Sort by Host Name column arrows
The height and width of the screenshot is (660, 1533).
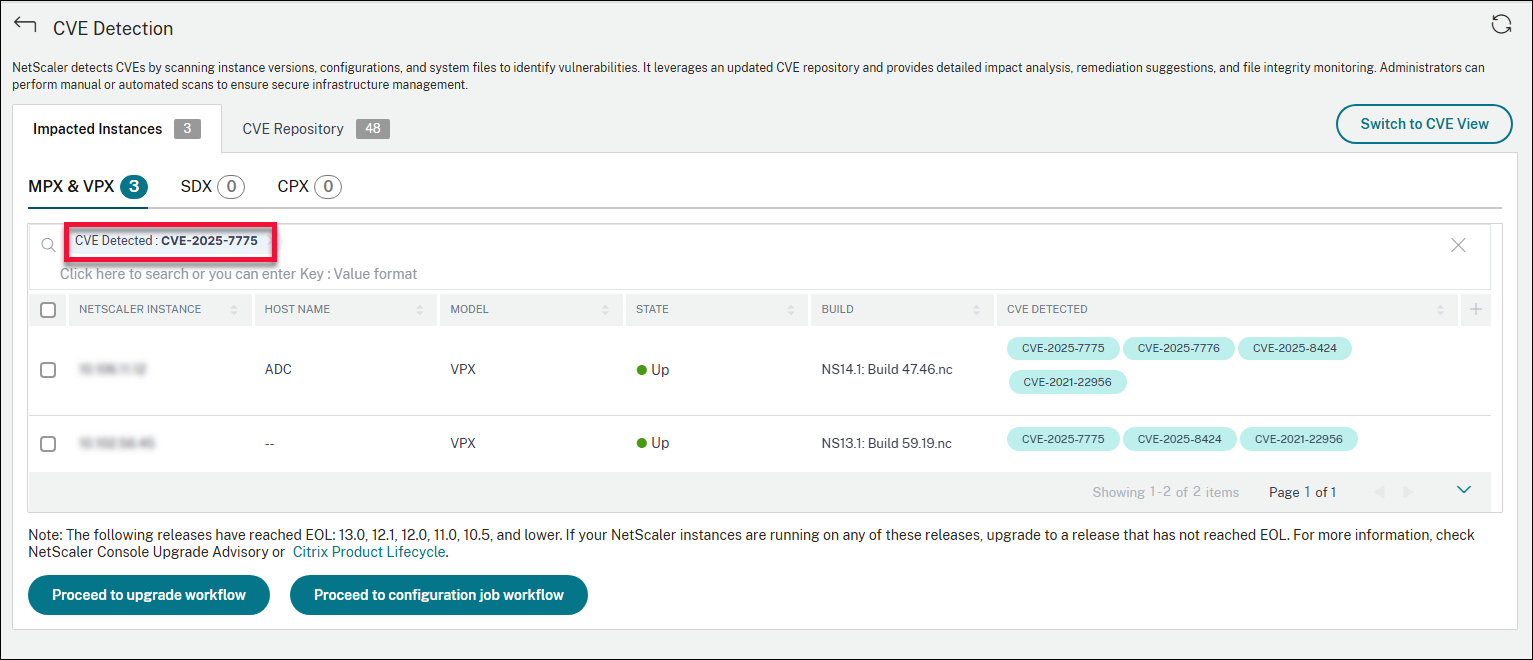point(420,310)
